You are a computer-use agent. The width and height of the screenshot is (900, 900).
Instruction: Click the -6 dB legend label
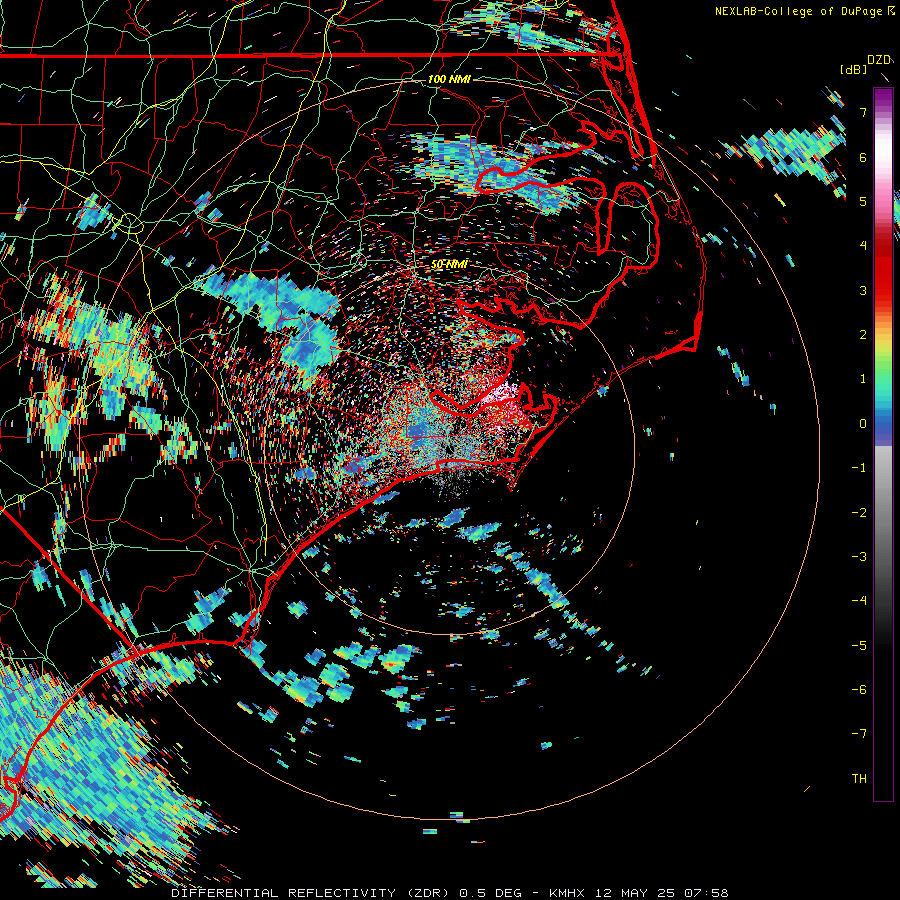pos(859,690)
